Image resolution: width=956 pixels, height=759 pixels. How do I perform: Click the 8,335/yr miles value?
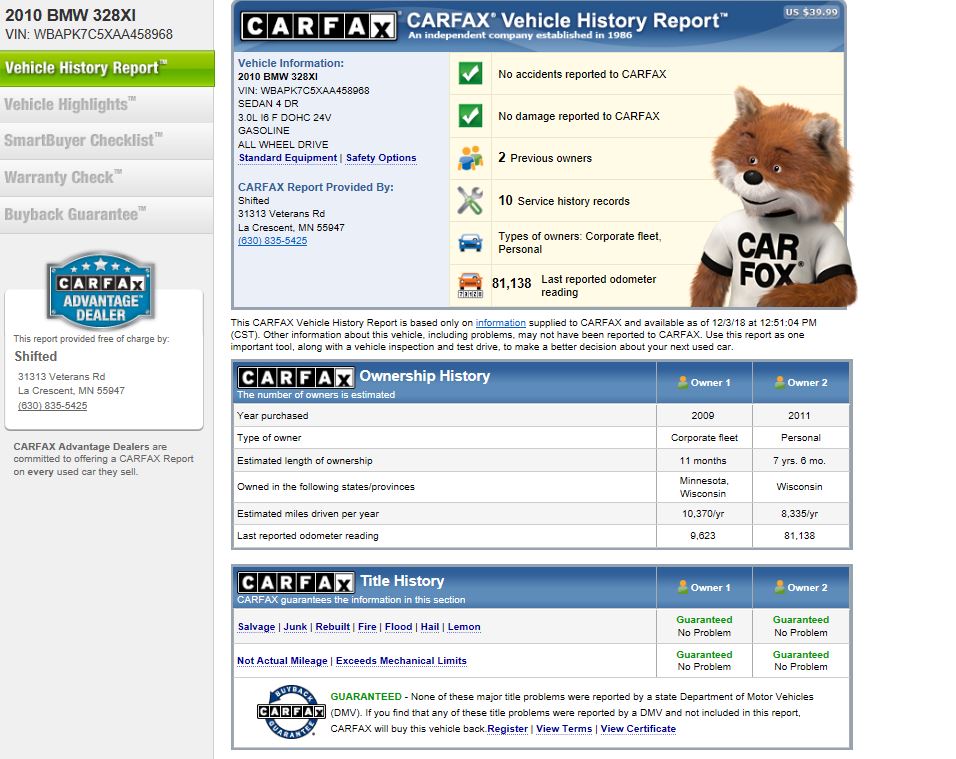pos(799,514)
